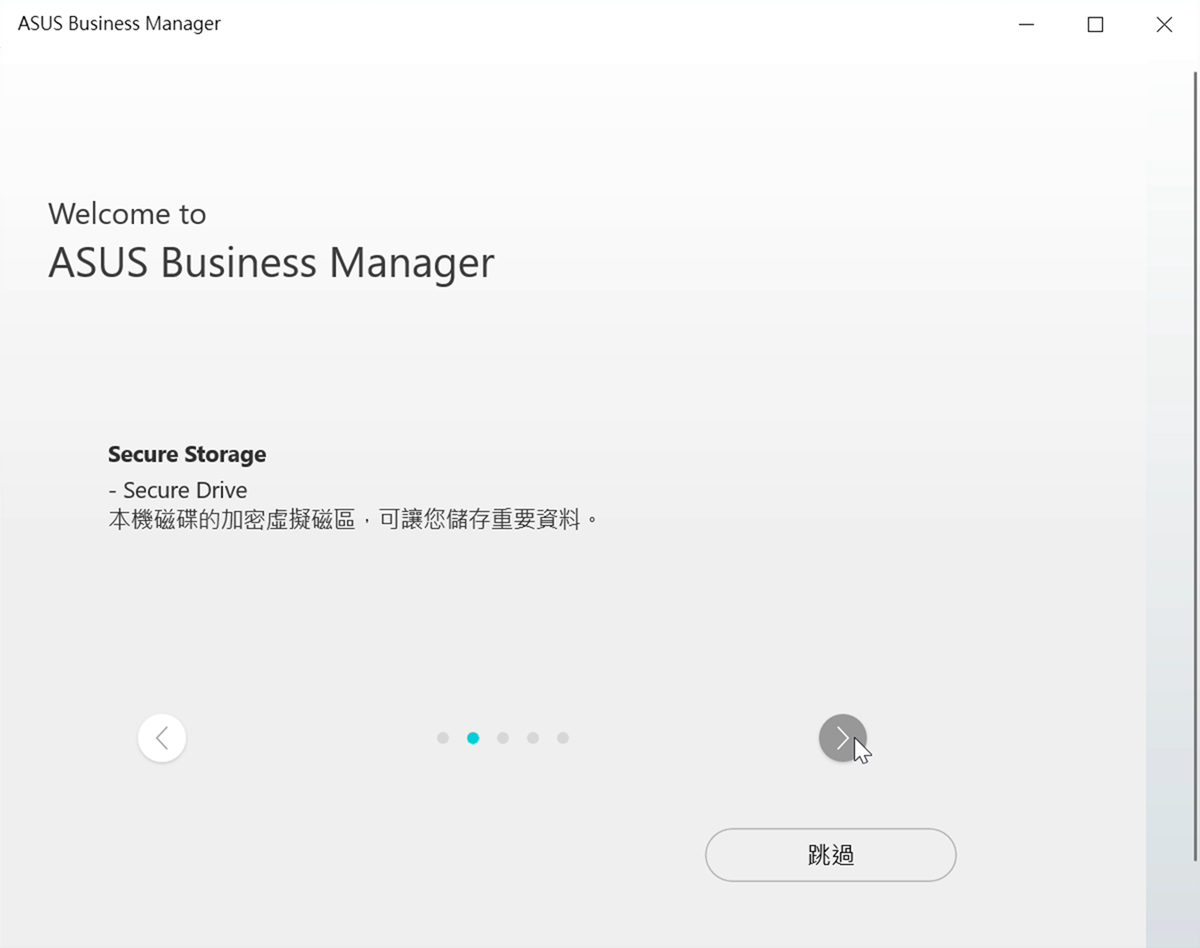Select the bold Secure Storage heading
This screenshot has height=948, width=1200.
tap(187, 454)
